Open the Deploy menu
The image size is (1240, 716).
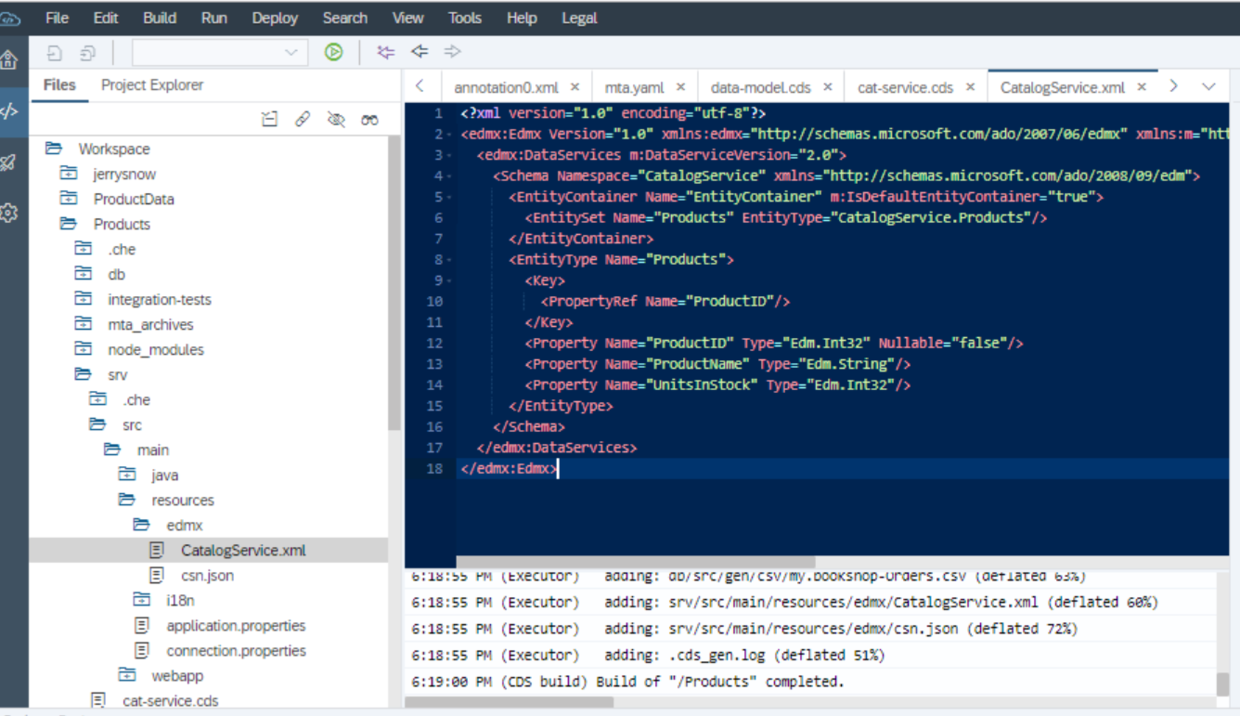tap(275, 18)
